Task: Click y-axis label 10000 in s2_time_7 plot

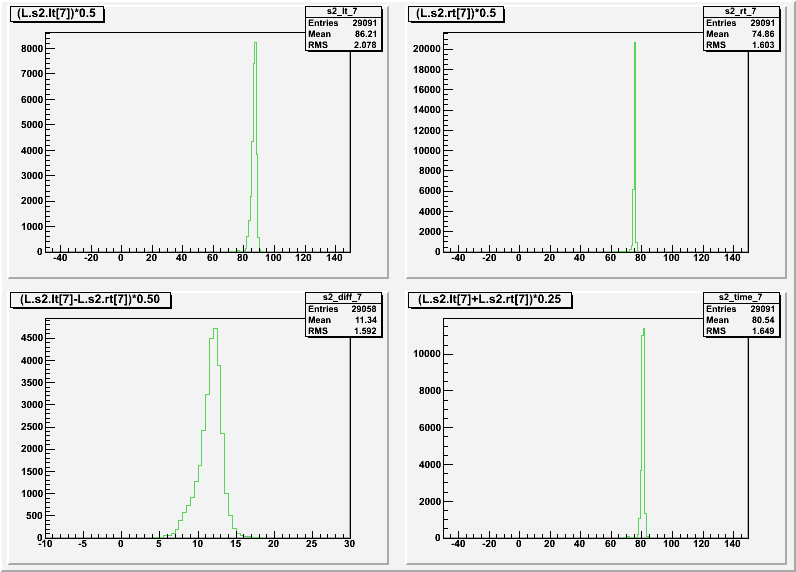Action: click(426, 354)
